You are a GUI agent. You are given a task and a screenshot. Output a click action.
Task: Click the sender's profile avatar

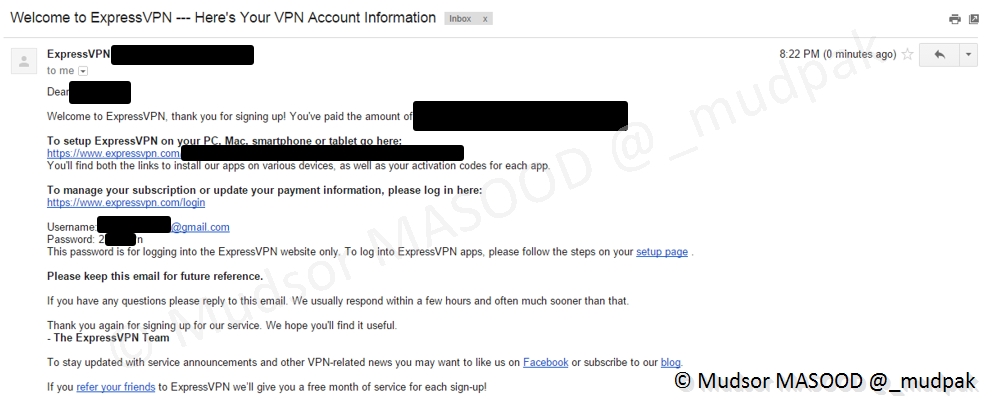point(23,61)
